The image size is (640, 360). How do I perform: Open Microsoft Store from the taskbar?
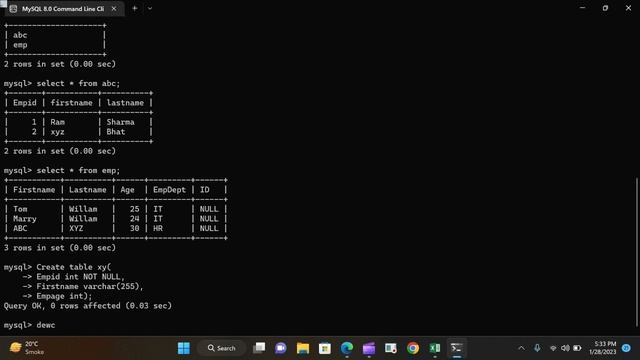click(x=325, y=348)
